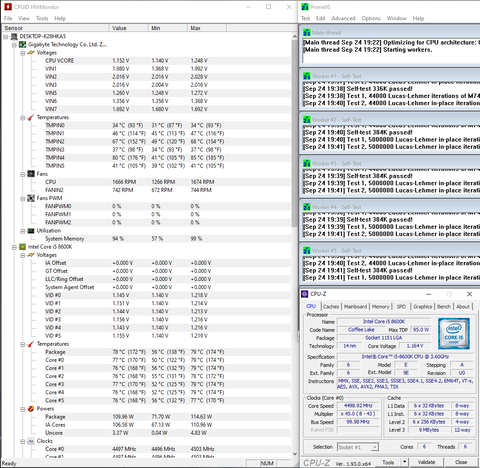The width and height of the screenshot is (480, 468).
Task: Open Prime95 Test menu
Action: pos(305,18)
